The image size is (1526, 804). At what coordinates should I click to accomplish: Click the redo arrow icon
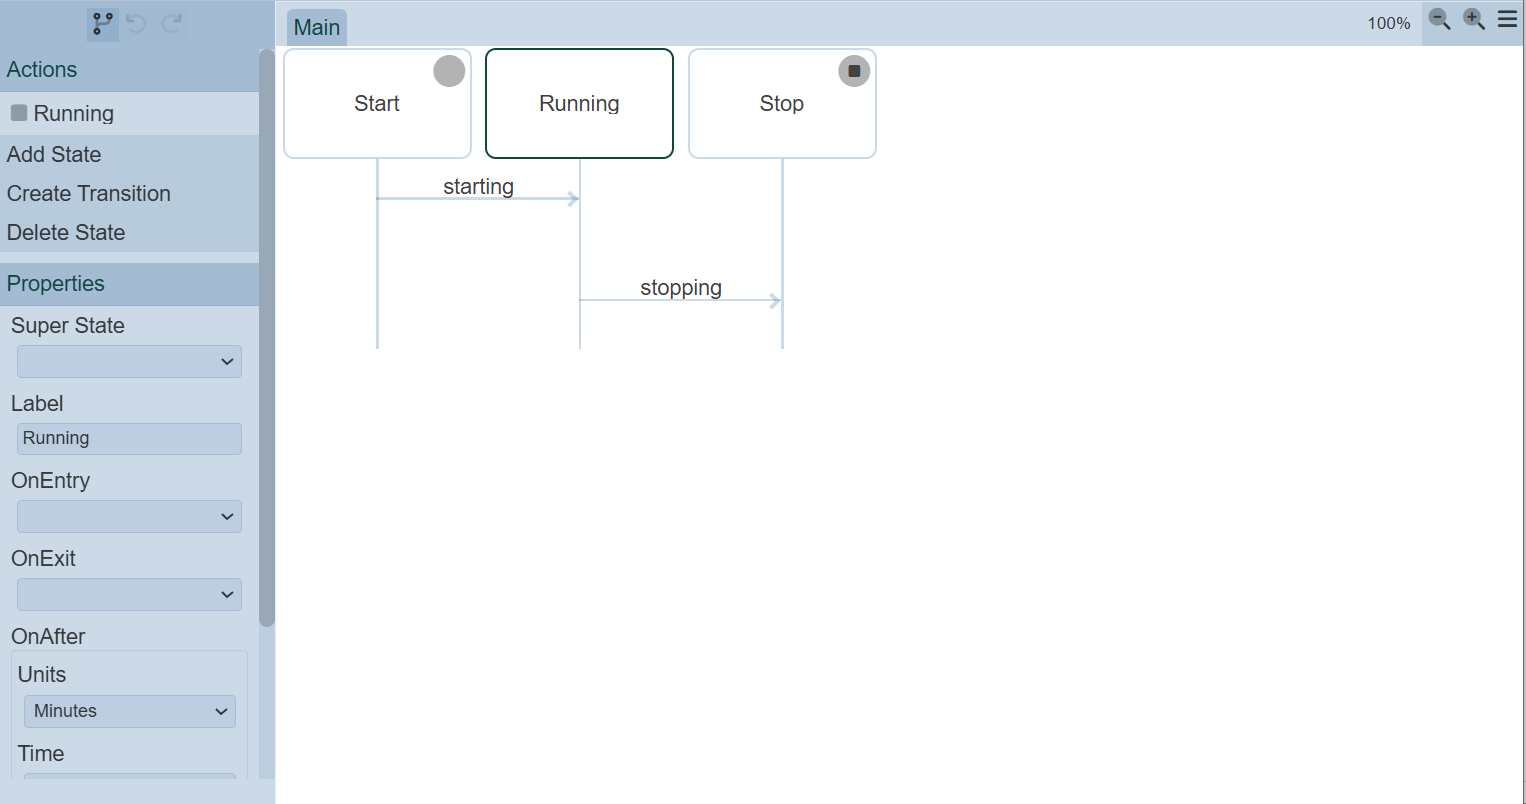coord(172,23)
